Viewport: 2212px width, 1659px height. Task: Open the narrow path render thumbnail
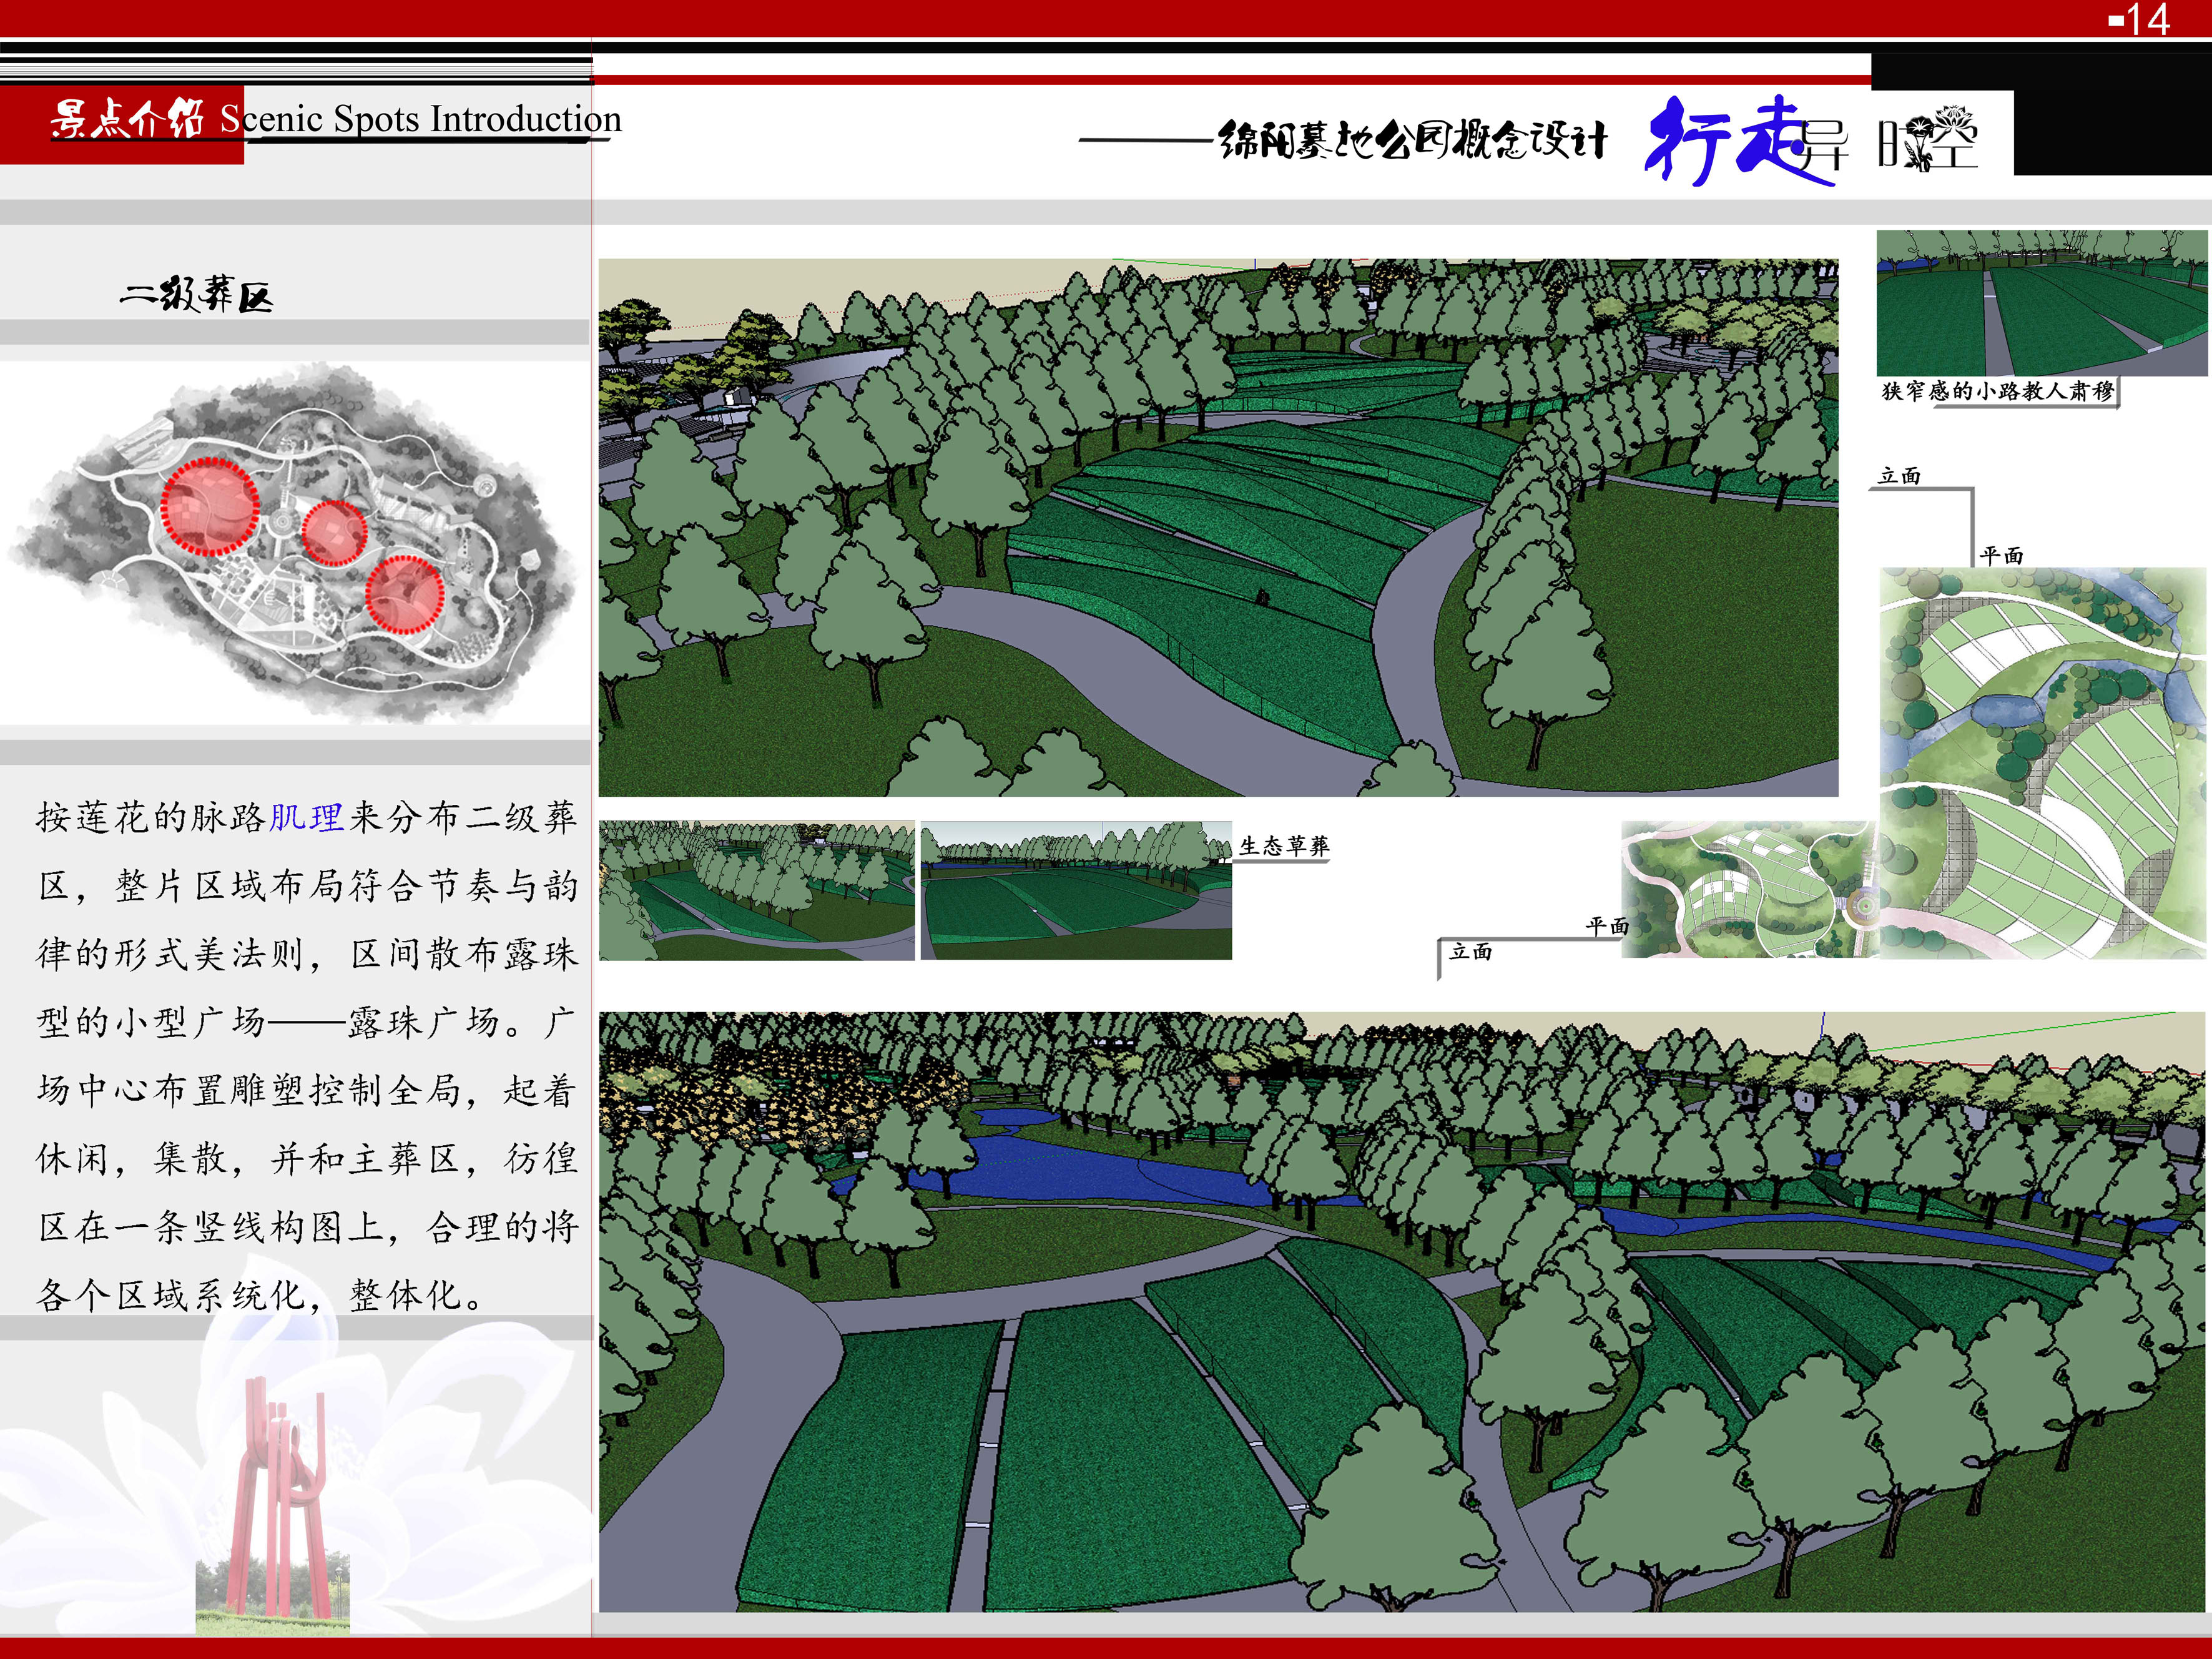point(2041,303)
